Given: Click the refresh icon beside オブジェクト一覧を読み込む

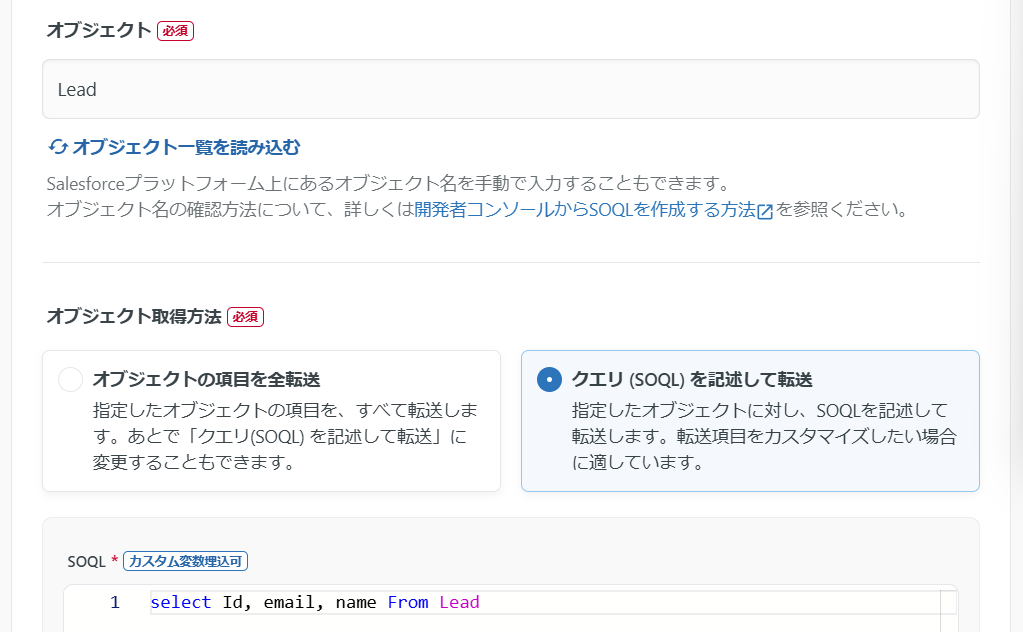Looking at the screenshot, I should pos(57,147).
